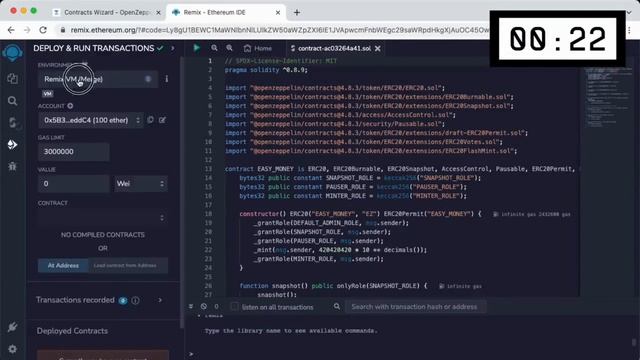
Task: Expand the Transactions recorded section
Action: pyautogui.click(x=160, y=300)
